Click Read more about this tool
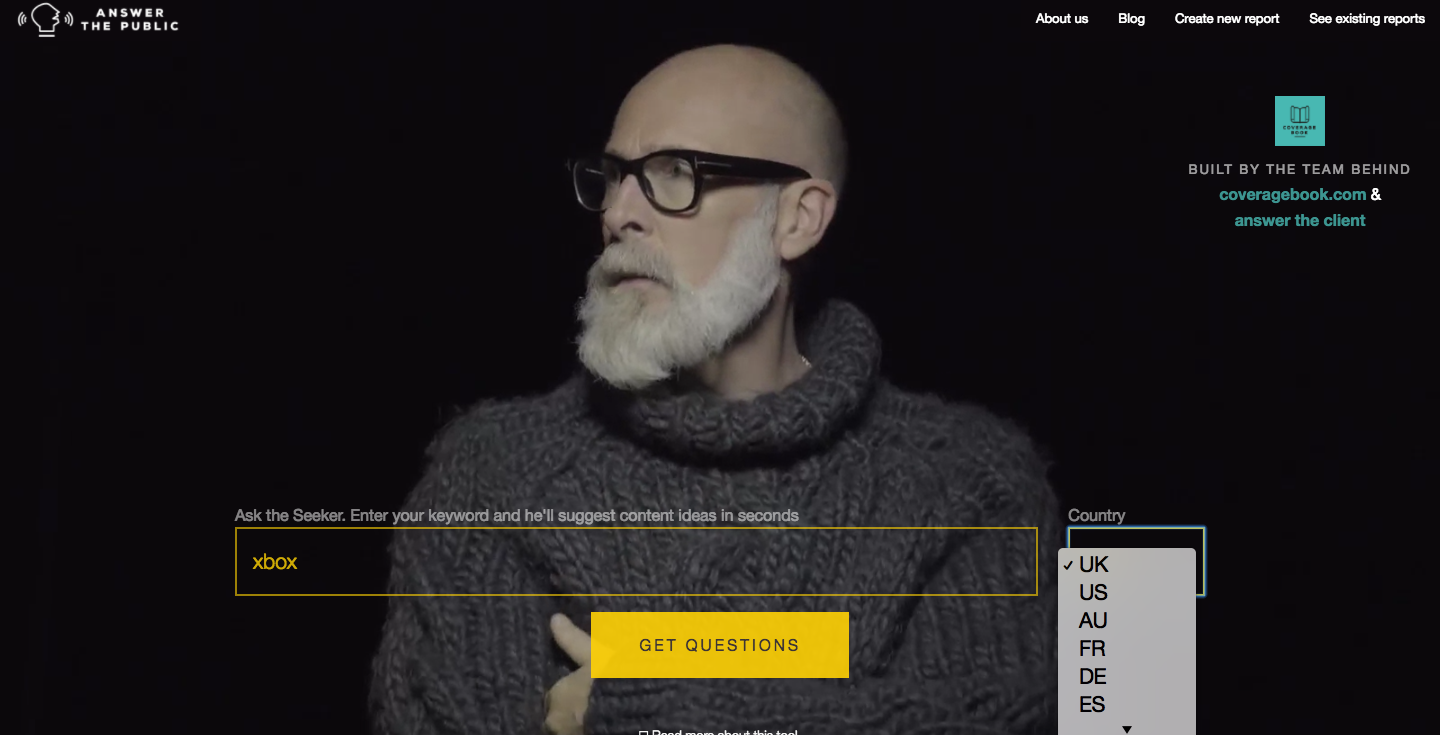 coord(718,732)
